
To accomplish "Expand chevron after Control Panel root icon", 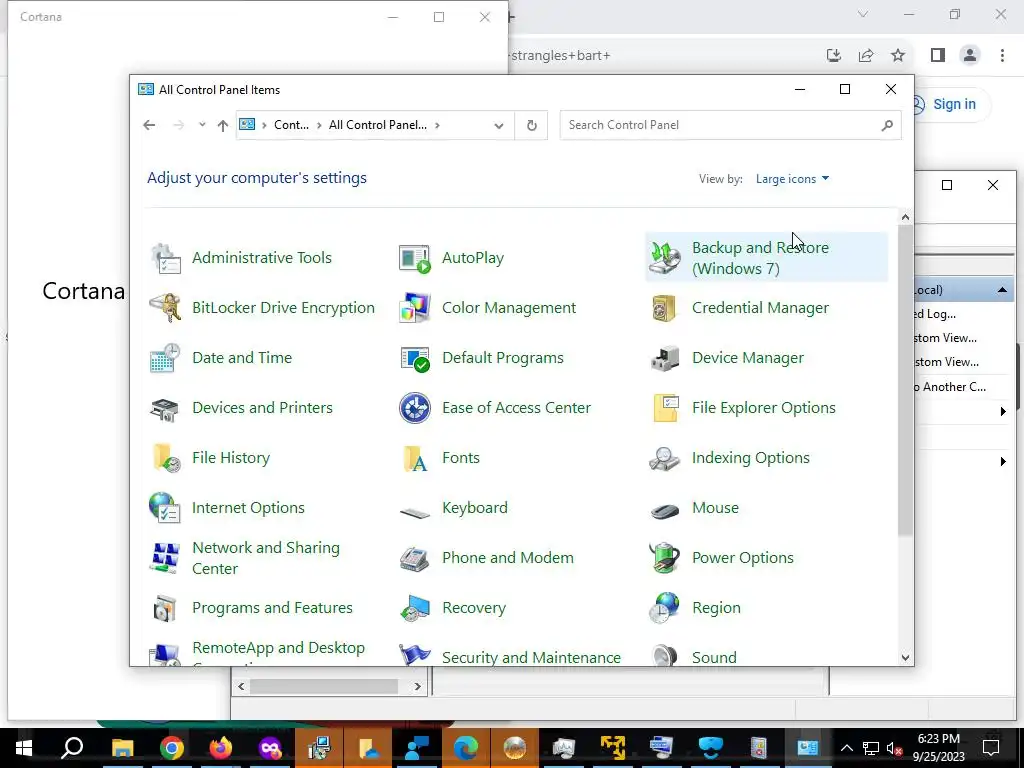I will click(264, 125).
